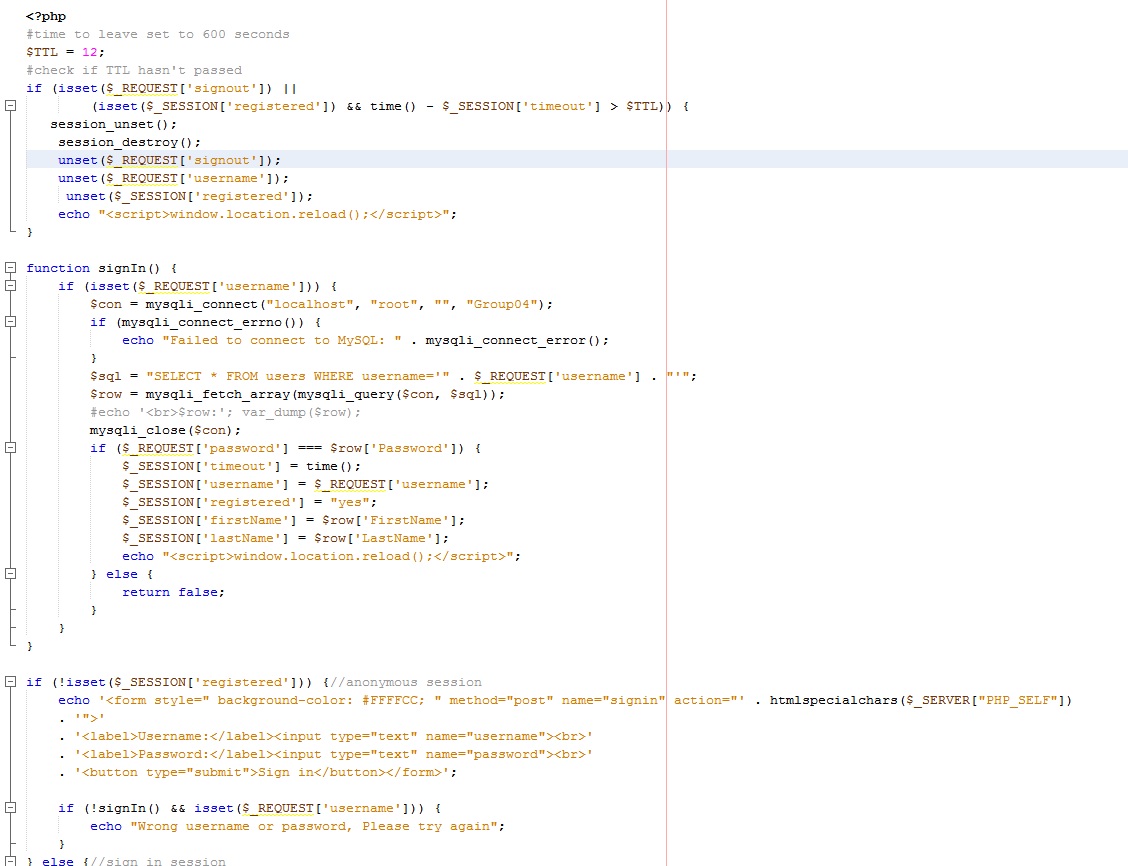Fold the if !signIn() block
The width and height of the screenshot is (1128, 866).
pos(10,808)
